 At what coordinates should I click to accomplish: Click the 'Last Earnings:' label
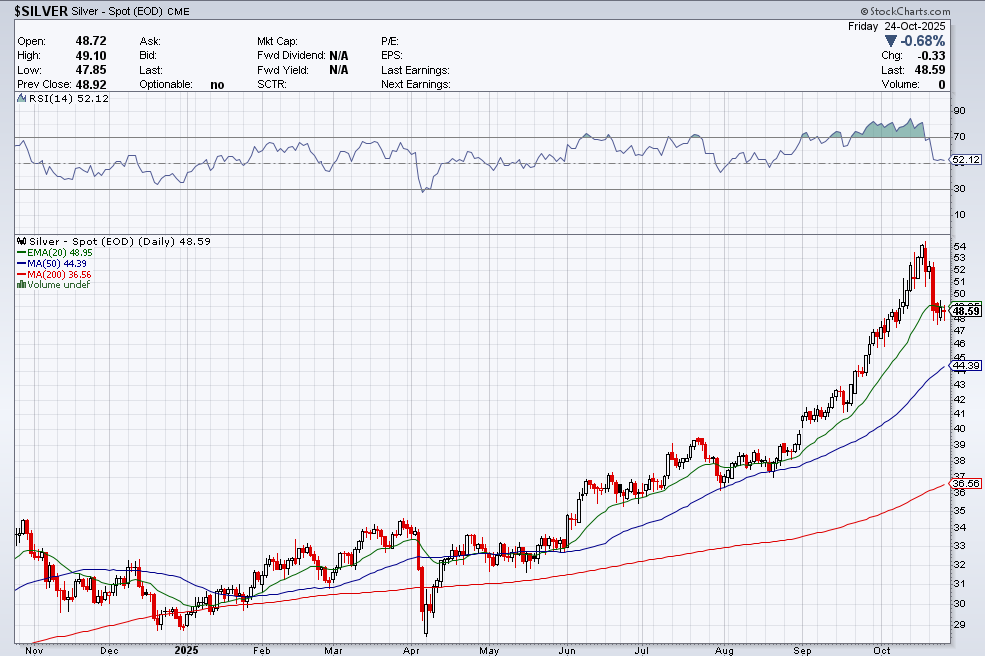click(x=415, y=70)
